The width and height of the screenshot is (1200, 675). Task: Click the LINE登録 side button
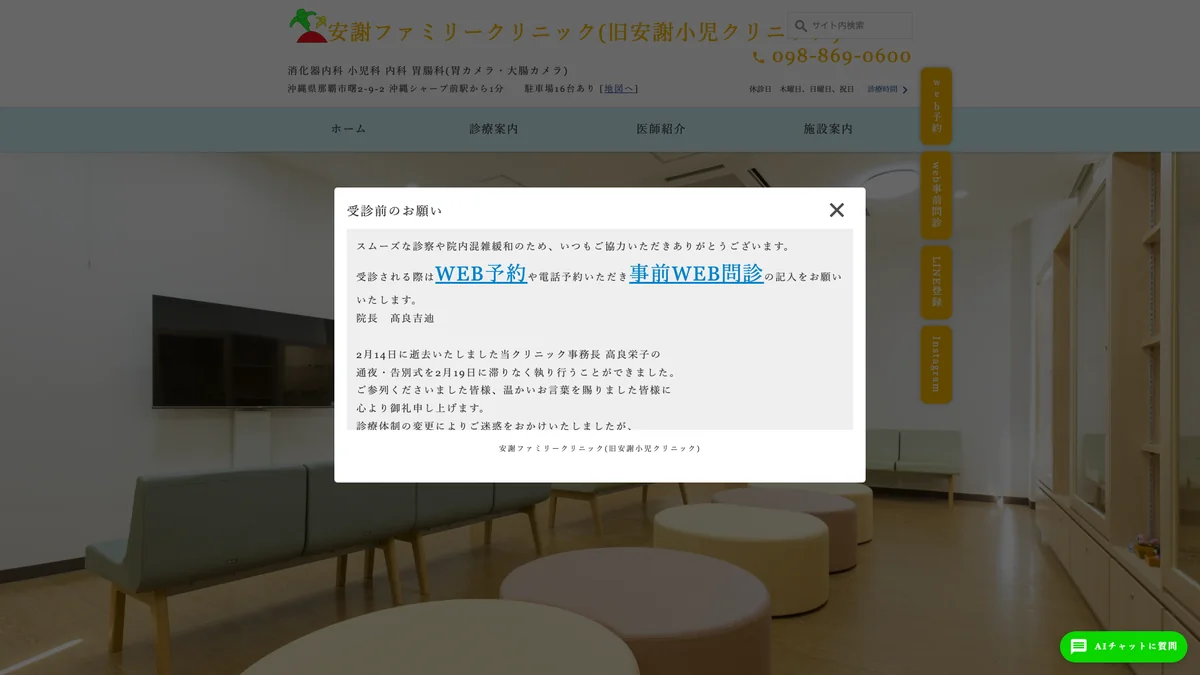[936, 282]
